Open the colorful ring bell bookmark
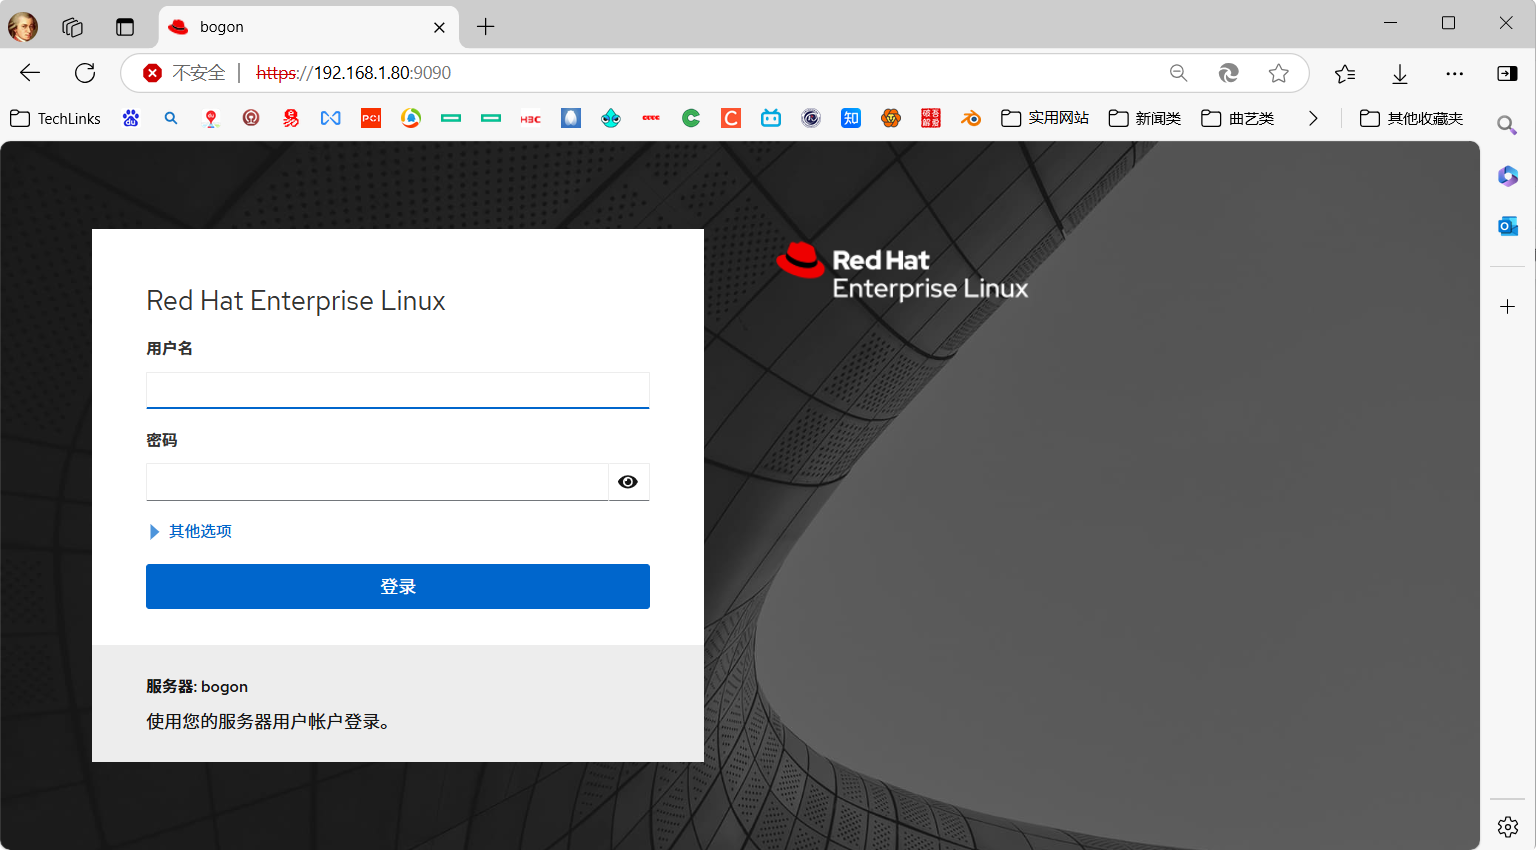This screenshot has height=850, width=1536. (411, 118)
